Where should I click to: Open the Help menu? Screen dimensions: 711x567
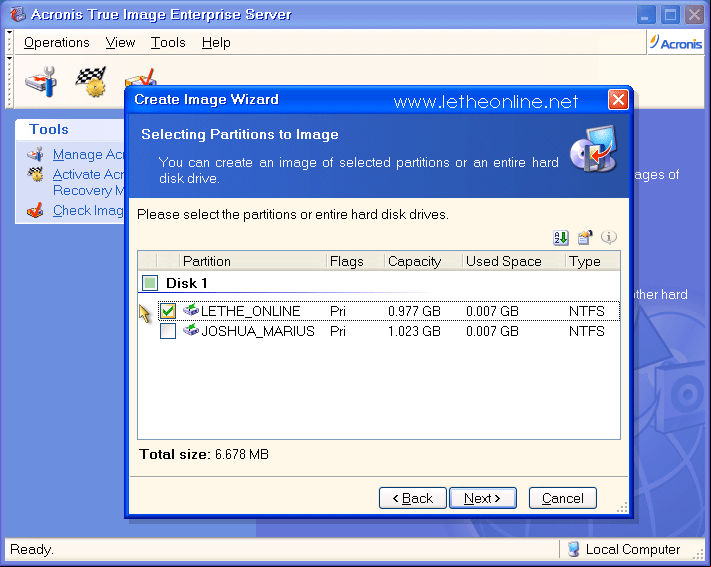[216, 43]
